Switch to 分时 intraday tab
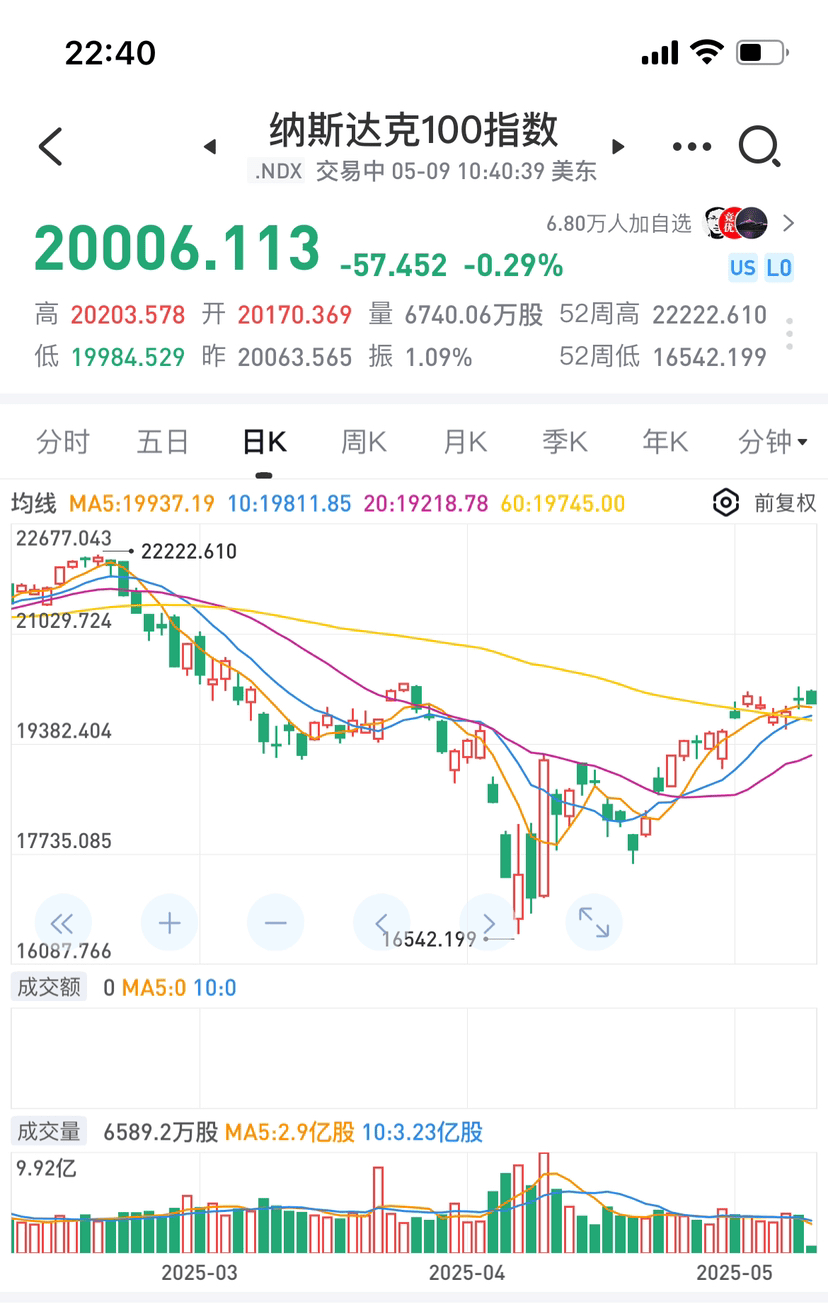Screen dimensions: 828x1304 62,442
